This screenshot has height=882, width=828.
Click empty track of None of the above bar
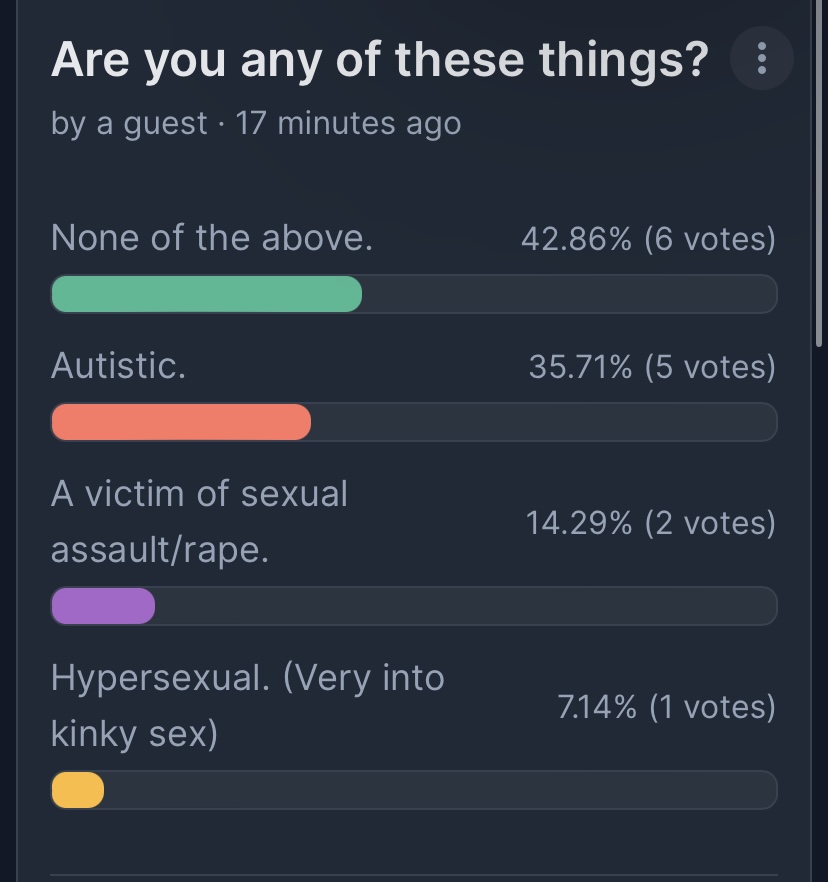point(570,294)
